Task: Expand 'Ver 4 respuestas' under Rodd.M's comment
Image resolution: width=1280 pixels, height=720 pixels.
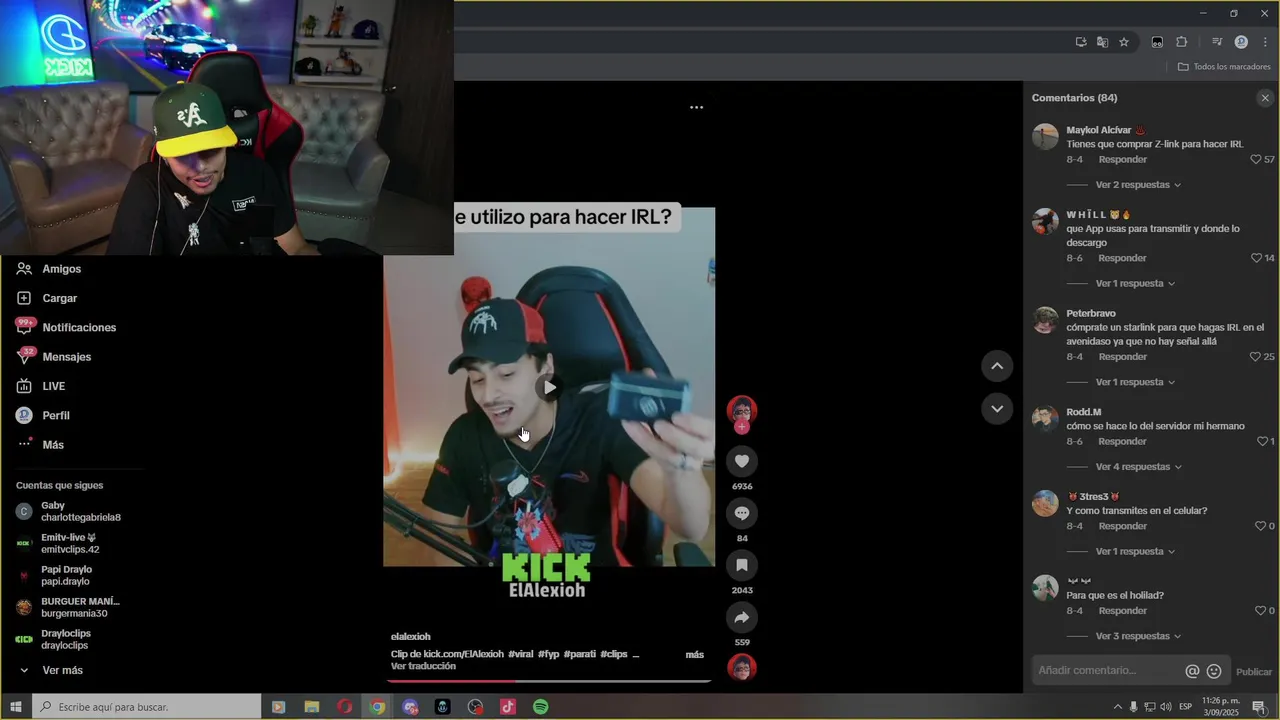Action: (x=1138, y=467)
